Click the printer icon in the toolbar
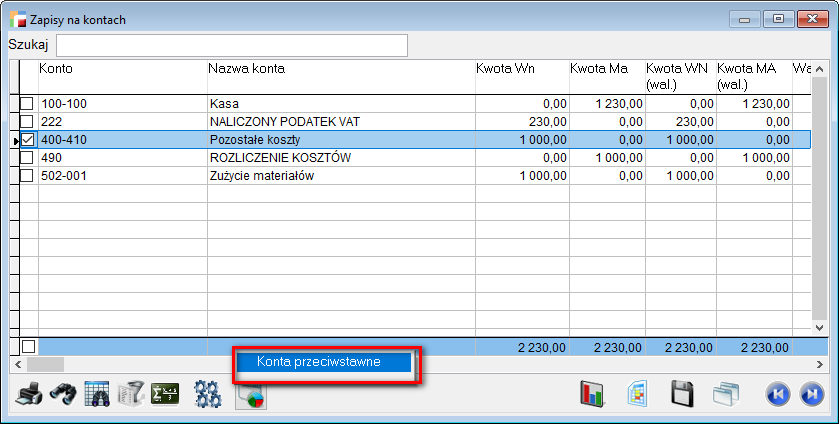The width and height of the screenshot is (839, 424). click(x=28, y=394)
